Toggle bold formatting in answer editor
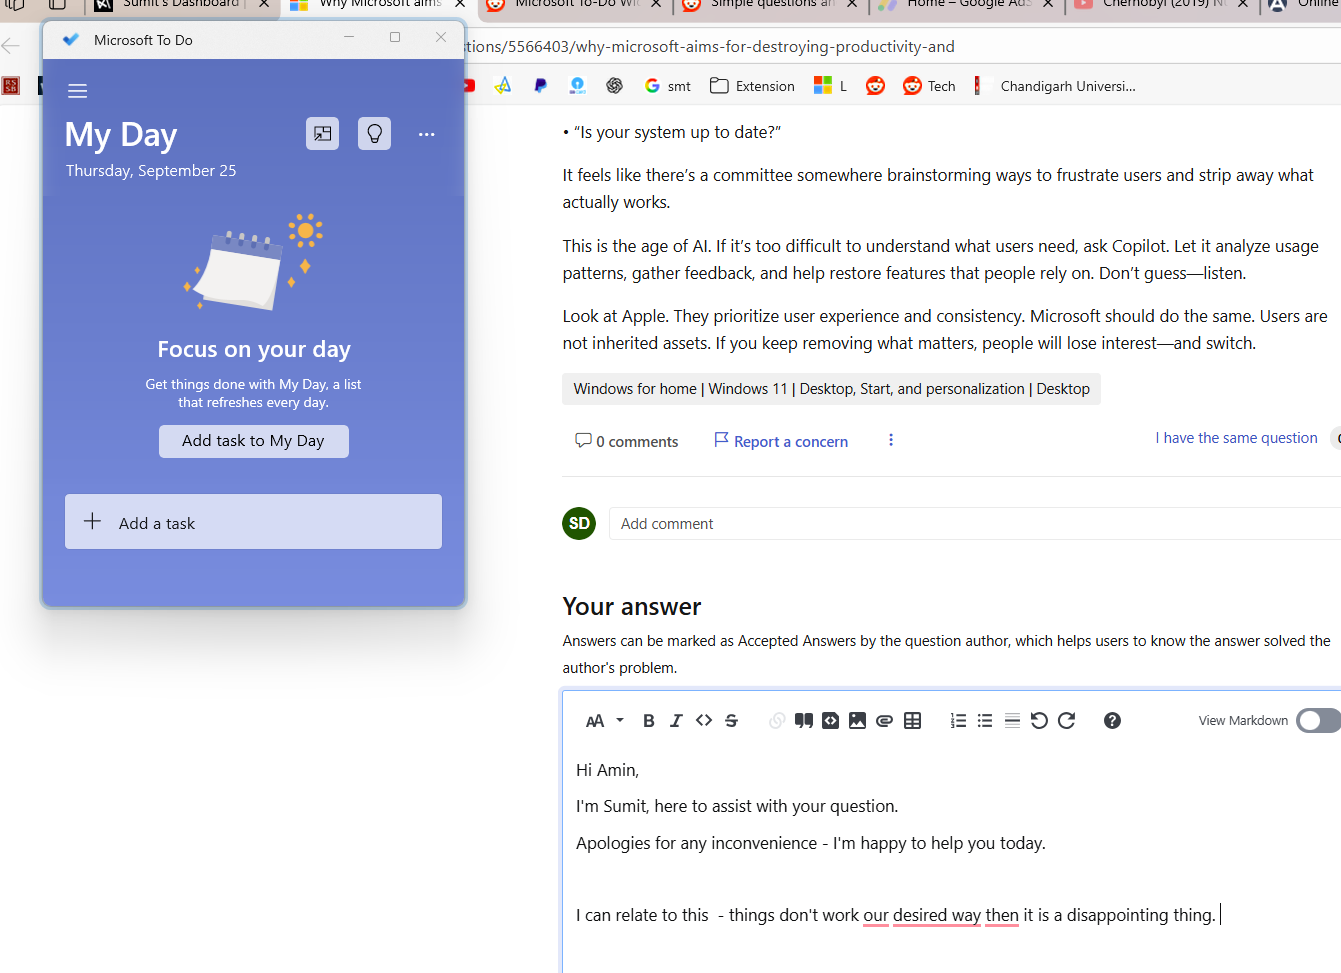 pos(649,721)
